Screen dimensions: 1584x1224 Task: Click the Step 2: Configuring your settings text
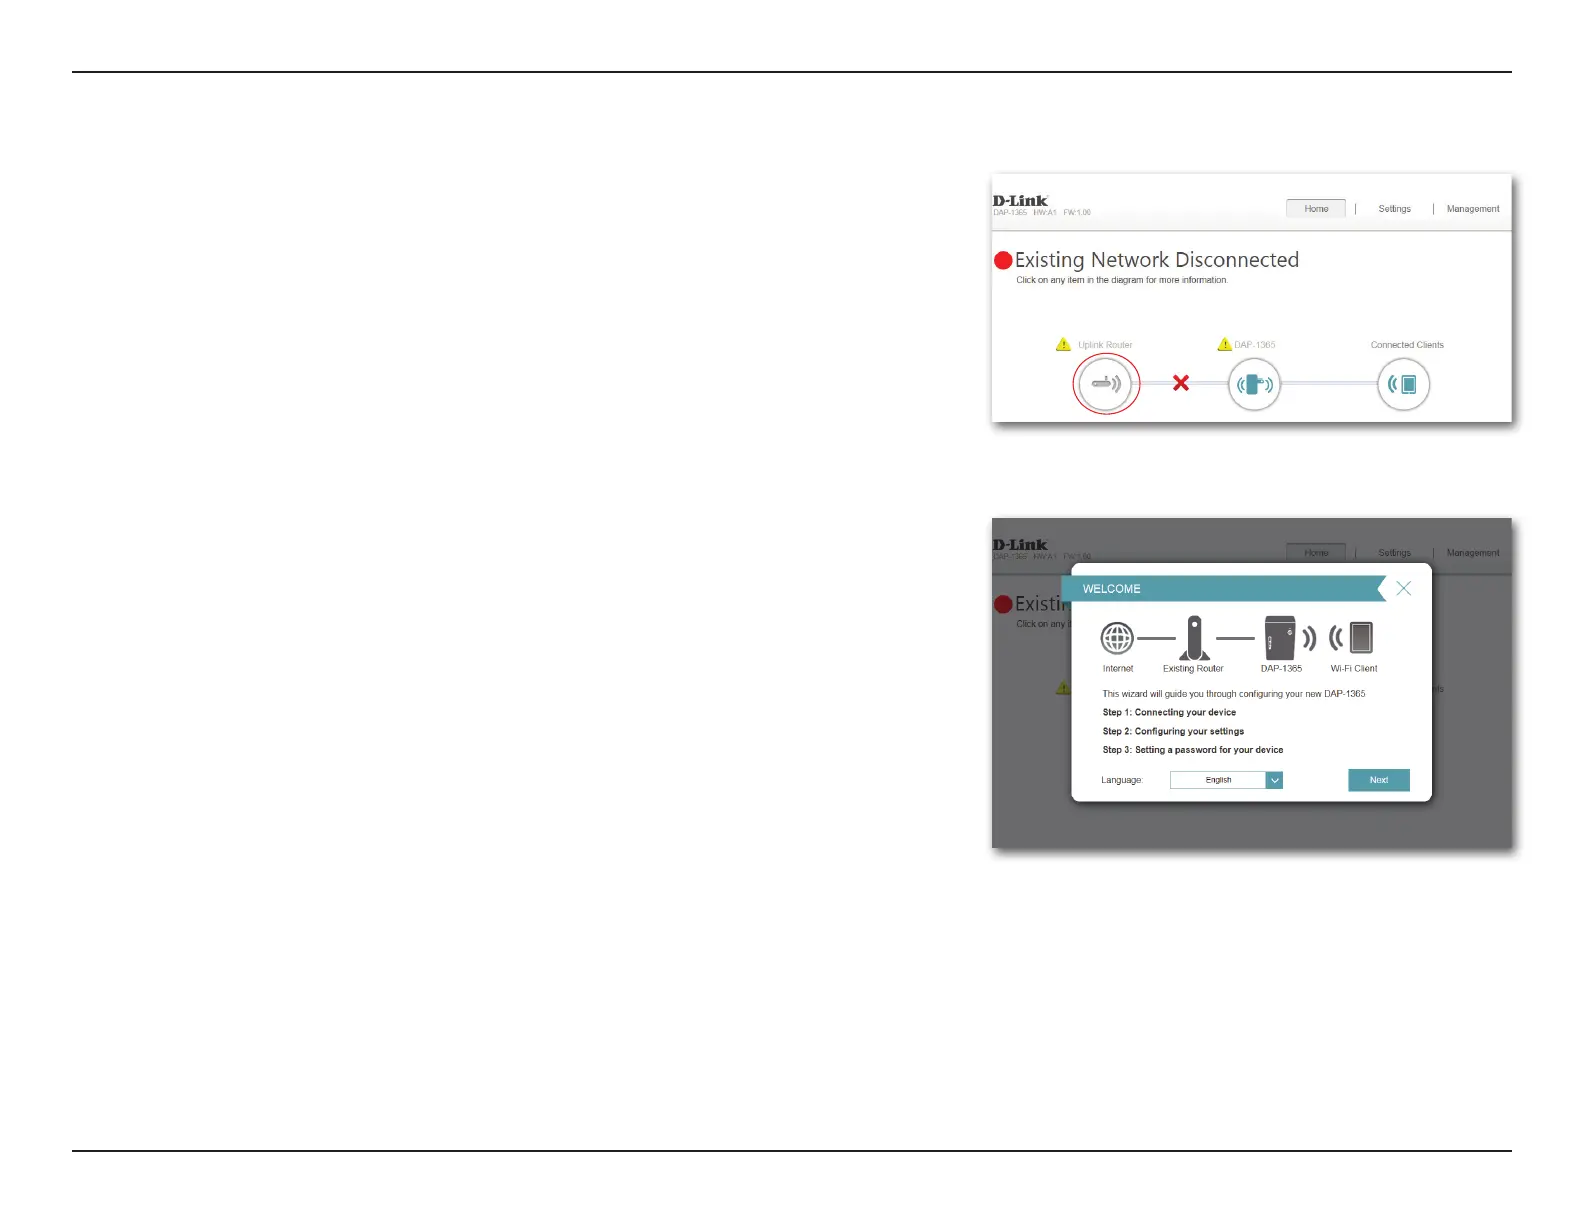[1173, 731]
